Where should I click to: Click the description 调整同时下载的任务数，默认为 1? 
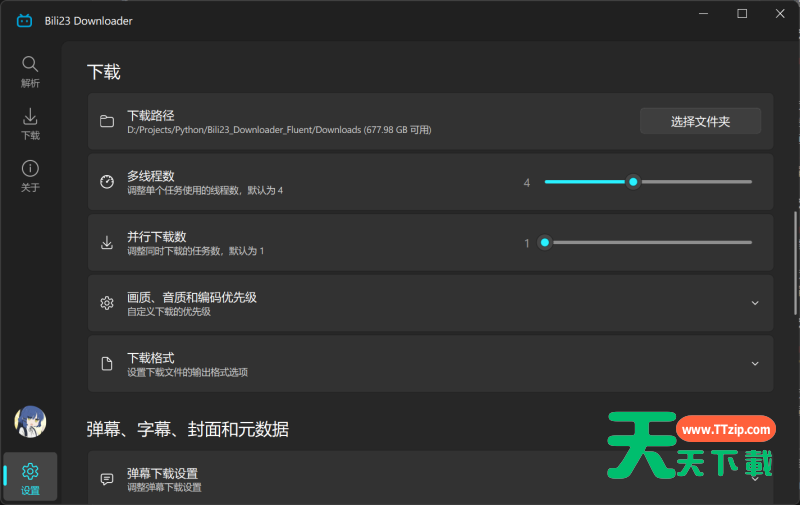coord(195,251)
